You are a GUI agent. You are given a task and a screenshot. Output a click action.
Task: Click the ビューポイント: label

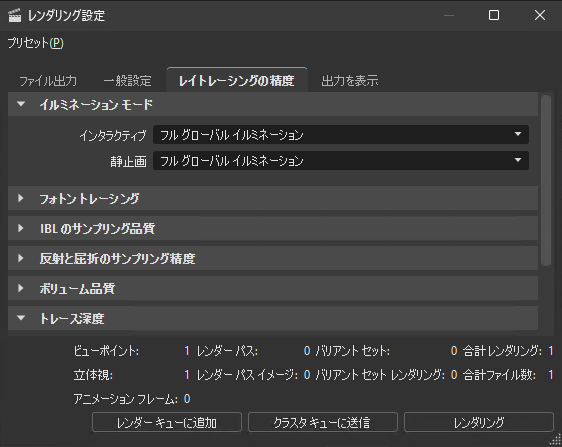(106, 351)
